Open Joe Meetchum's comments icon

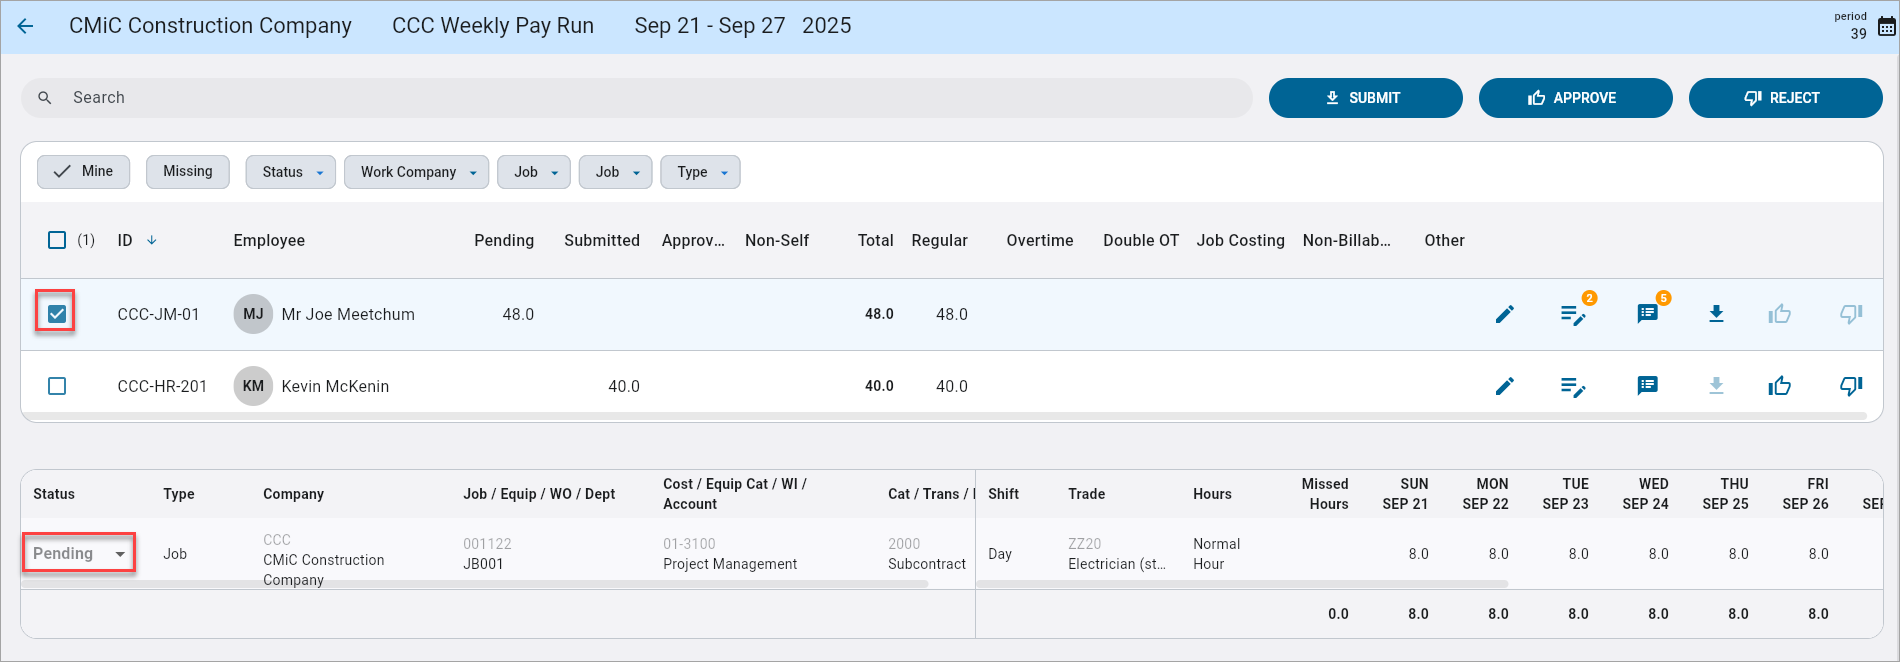click(1647, 314)
